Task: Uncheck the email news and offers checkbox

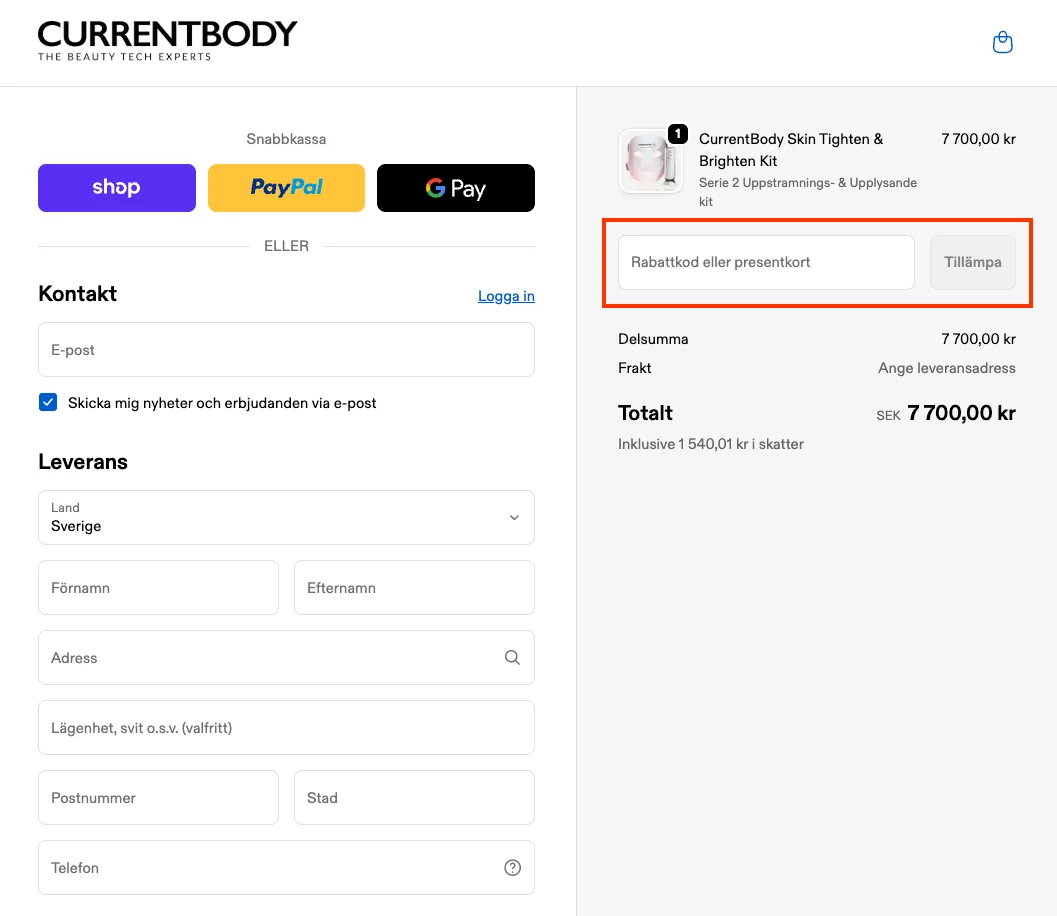Action: click(48, 402)
